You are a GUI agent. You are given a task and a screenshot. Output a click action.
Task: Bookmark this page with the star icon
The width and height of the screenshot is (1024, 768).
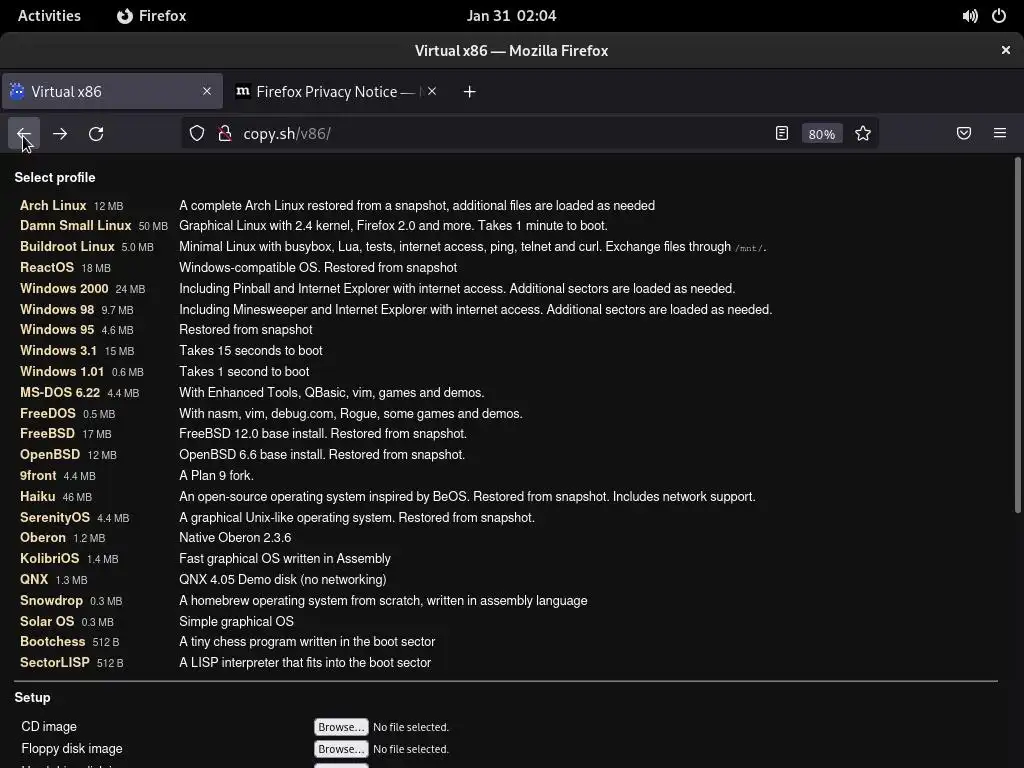[x=863, y=134]
